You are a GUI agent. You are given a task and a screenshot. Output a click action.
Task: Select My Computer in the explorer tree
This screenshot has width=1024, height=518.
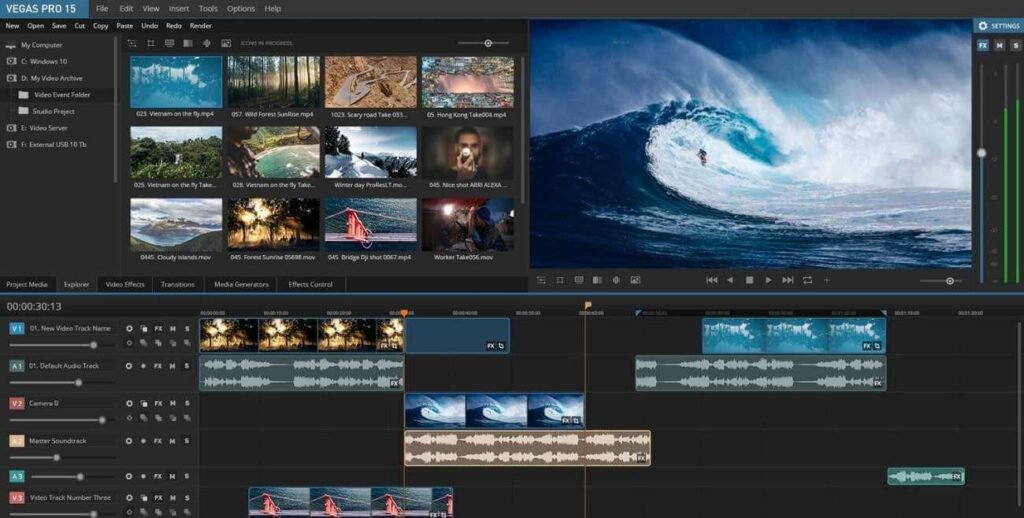(x=41, y=45)
